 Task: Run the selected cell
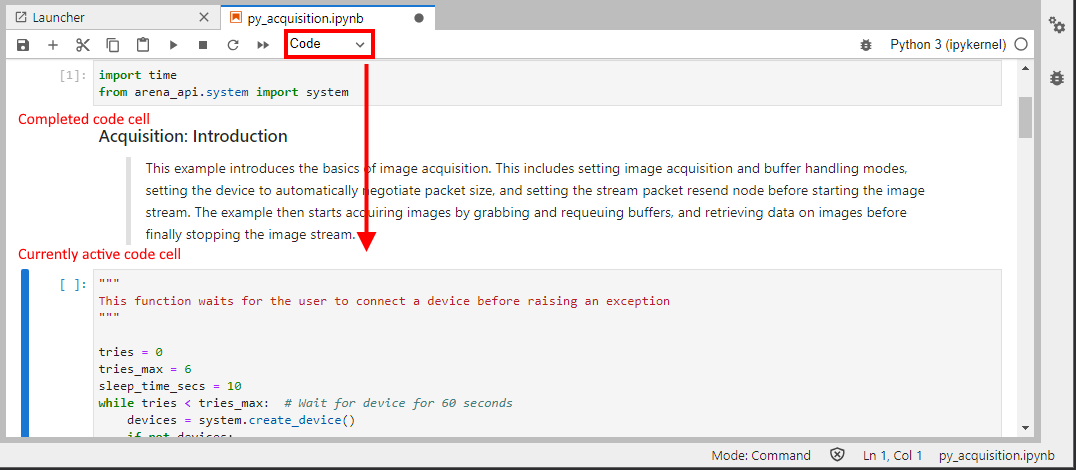pyautogui.click(x=173, y=45)
